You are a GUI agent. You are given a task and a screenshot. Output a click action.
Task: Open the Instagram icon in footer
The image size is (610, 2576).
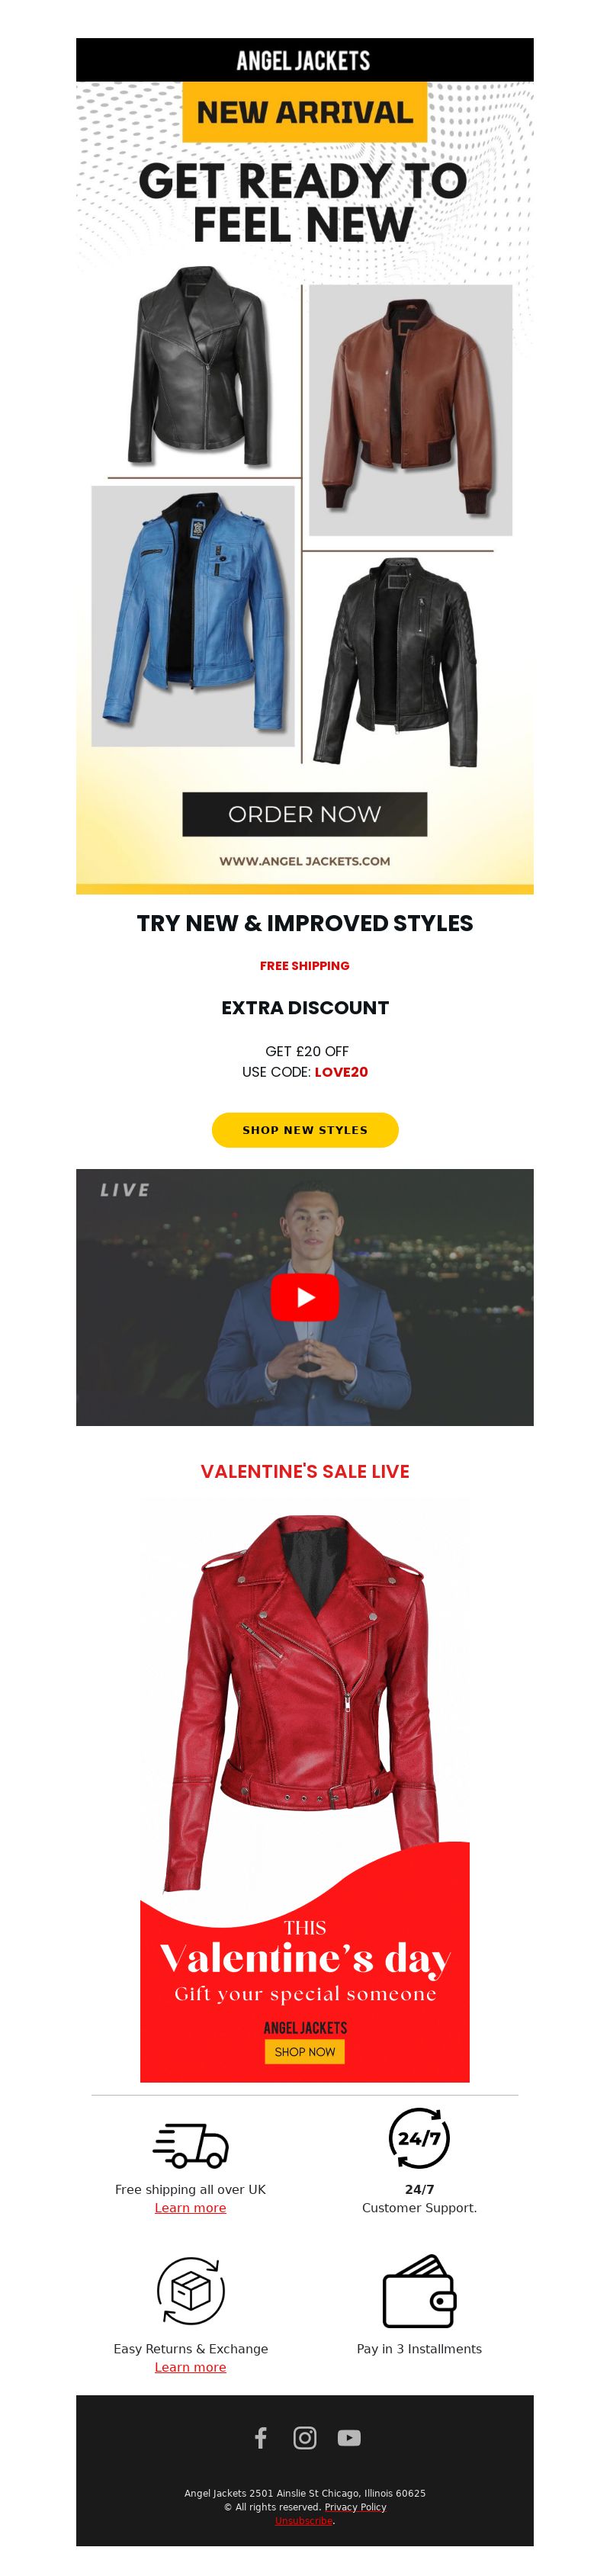pyautogui.click(x=305, y=2437)
